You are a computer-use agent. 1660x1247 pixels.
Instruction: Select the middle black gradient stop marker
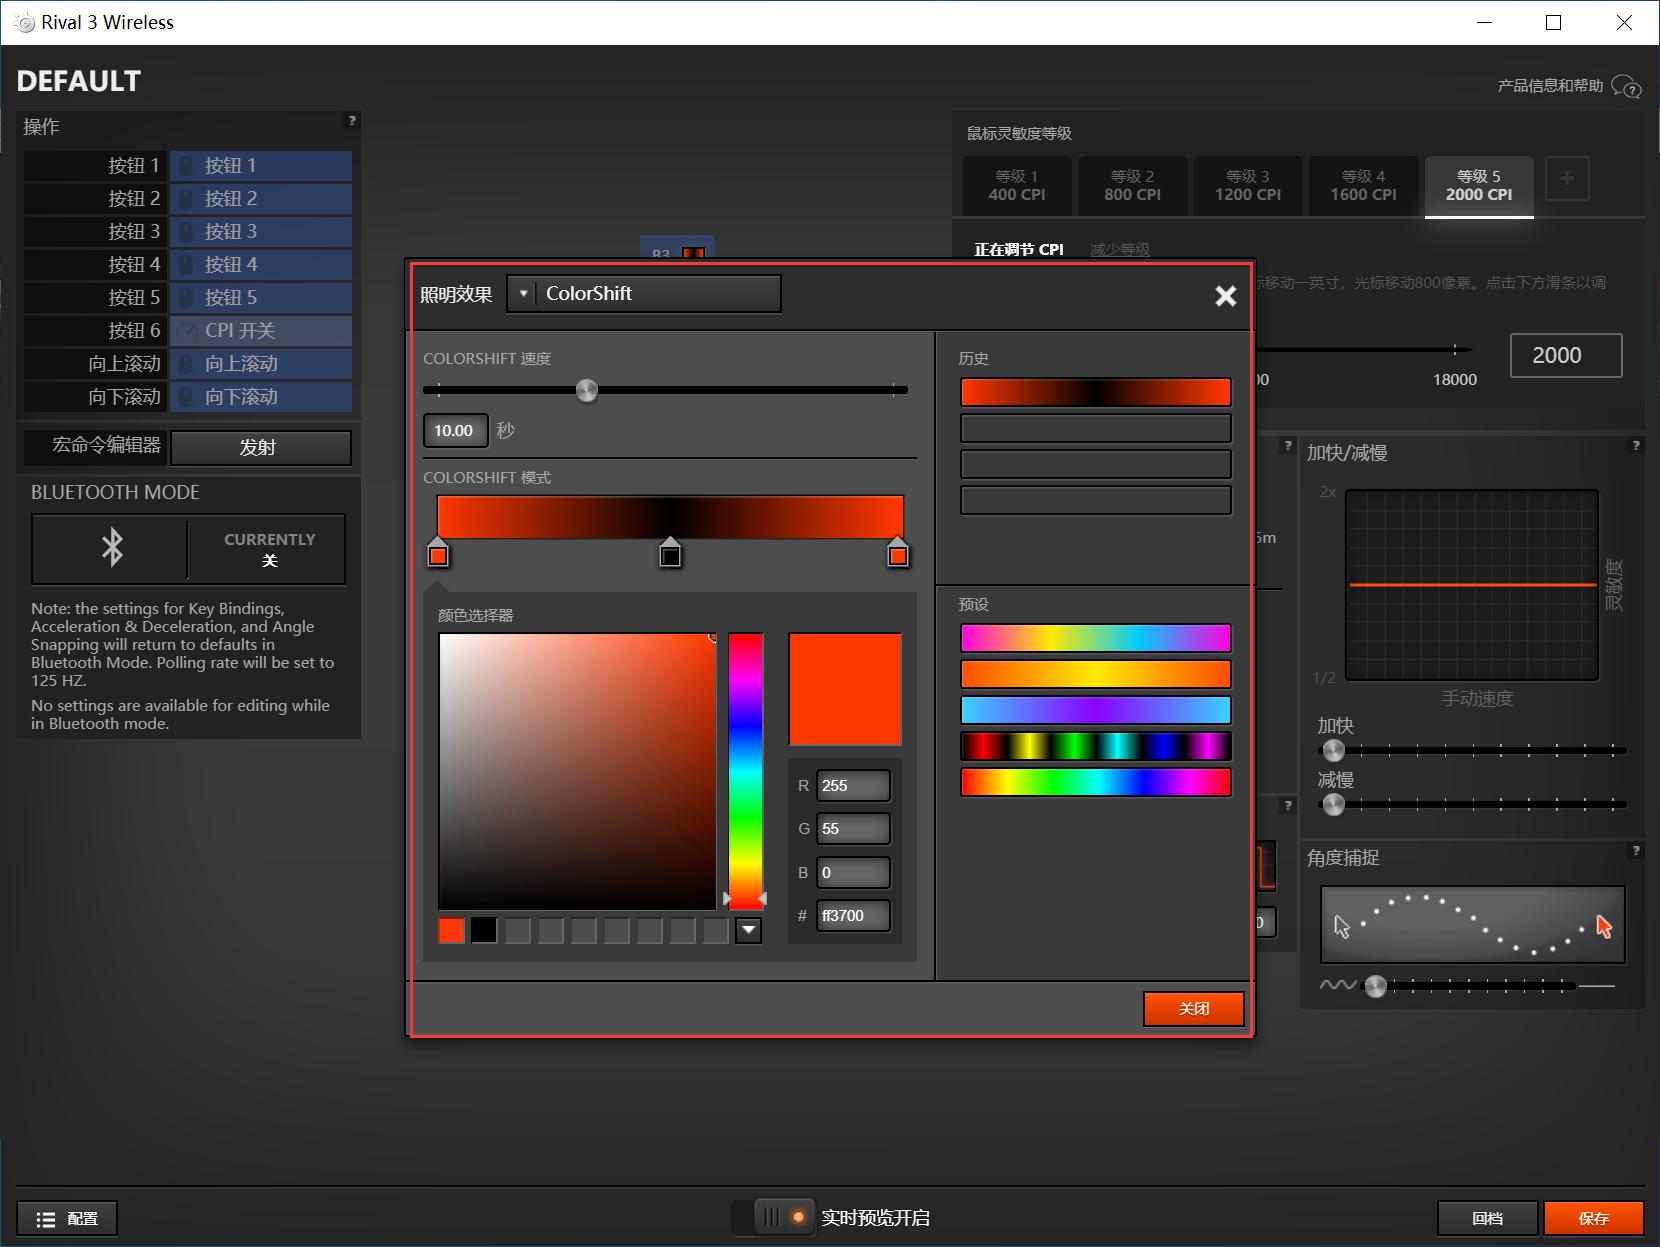click(x=670, y=554)
